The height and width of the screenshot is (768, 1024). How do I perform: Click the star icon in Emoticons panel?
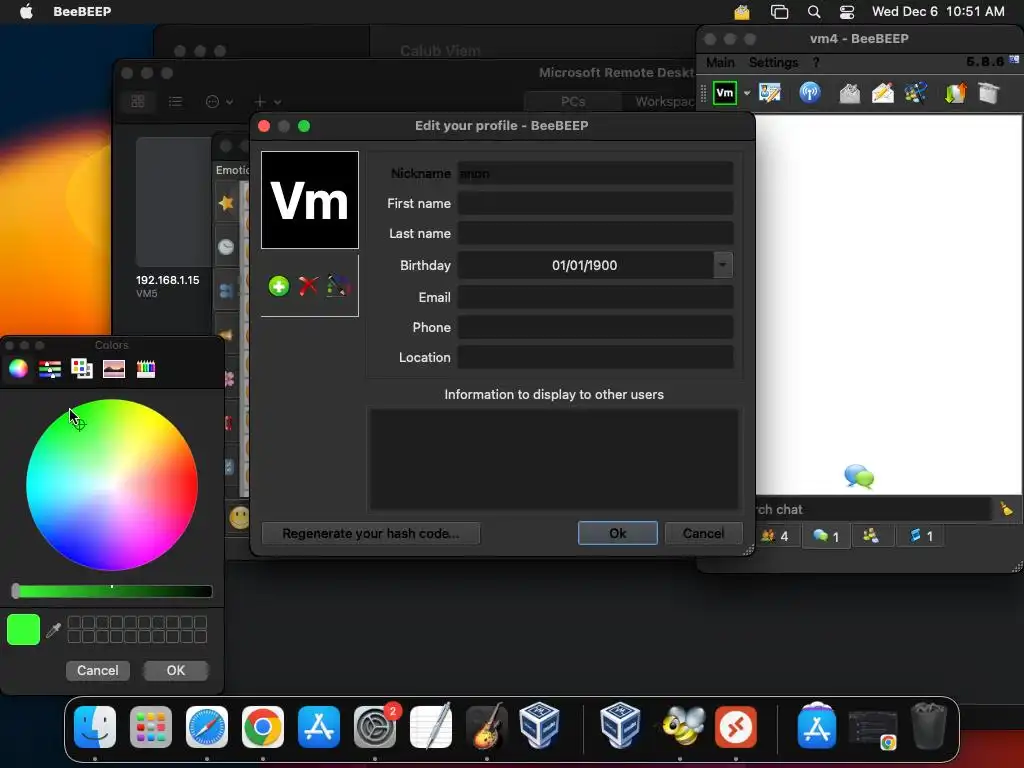pyautogui.click(x=226, y=203)
